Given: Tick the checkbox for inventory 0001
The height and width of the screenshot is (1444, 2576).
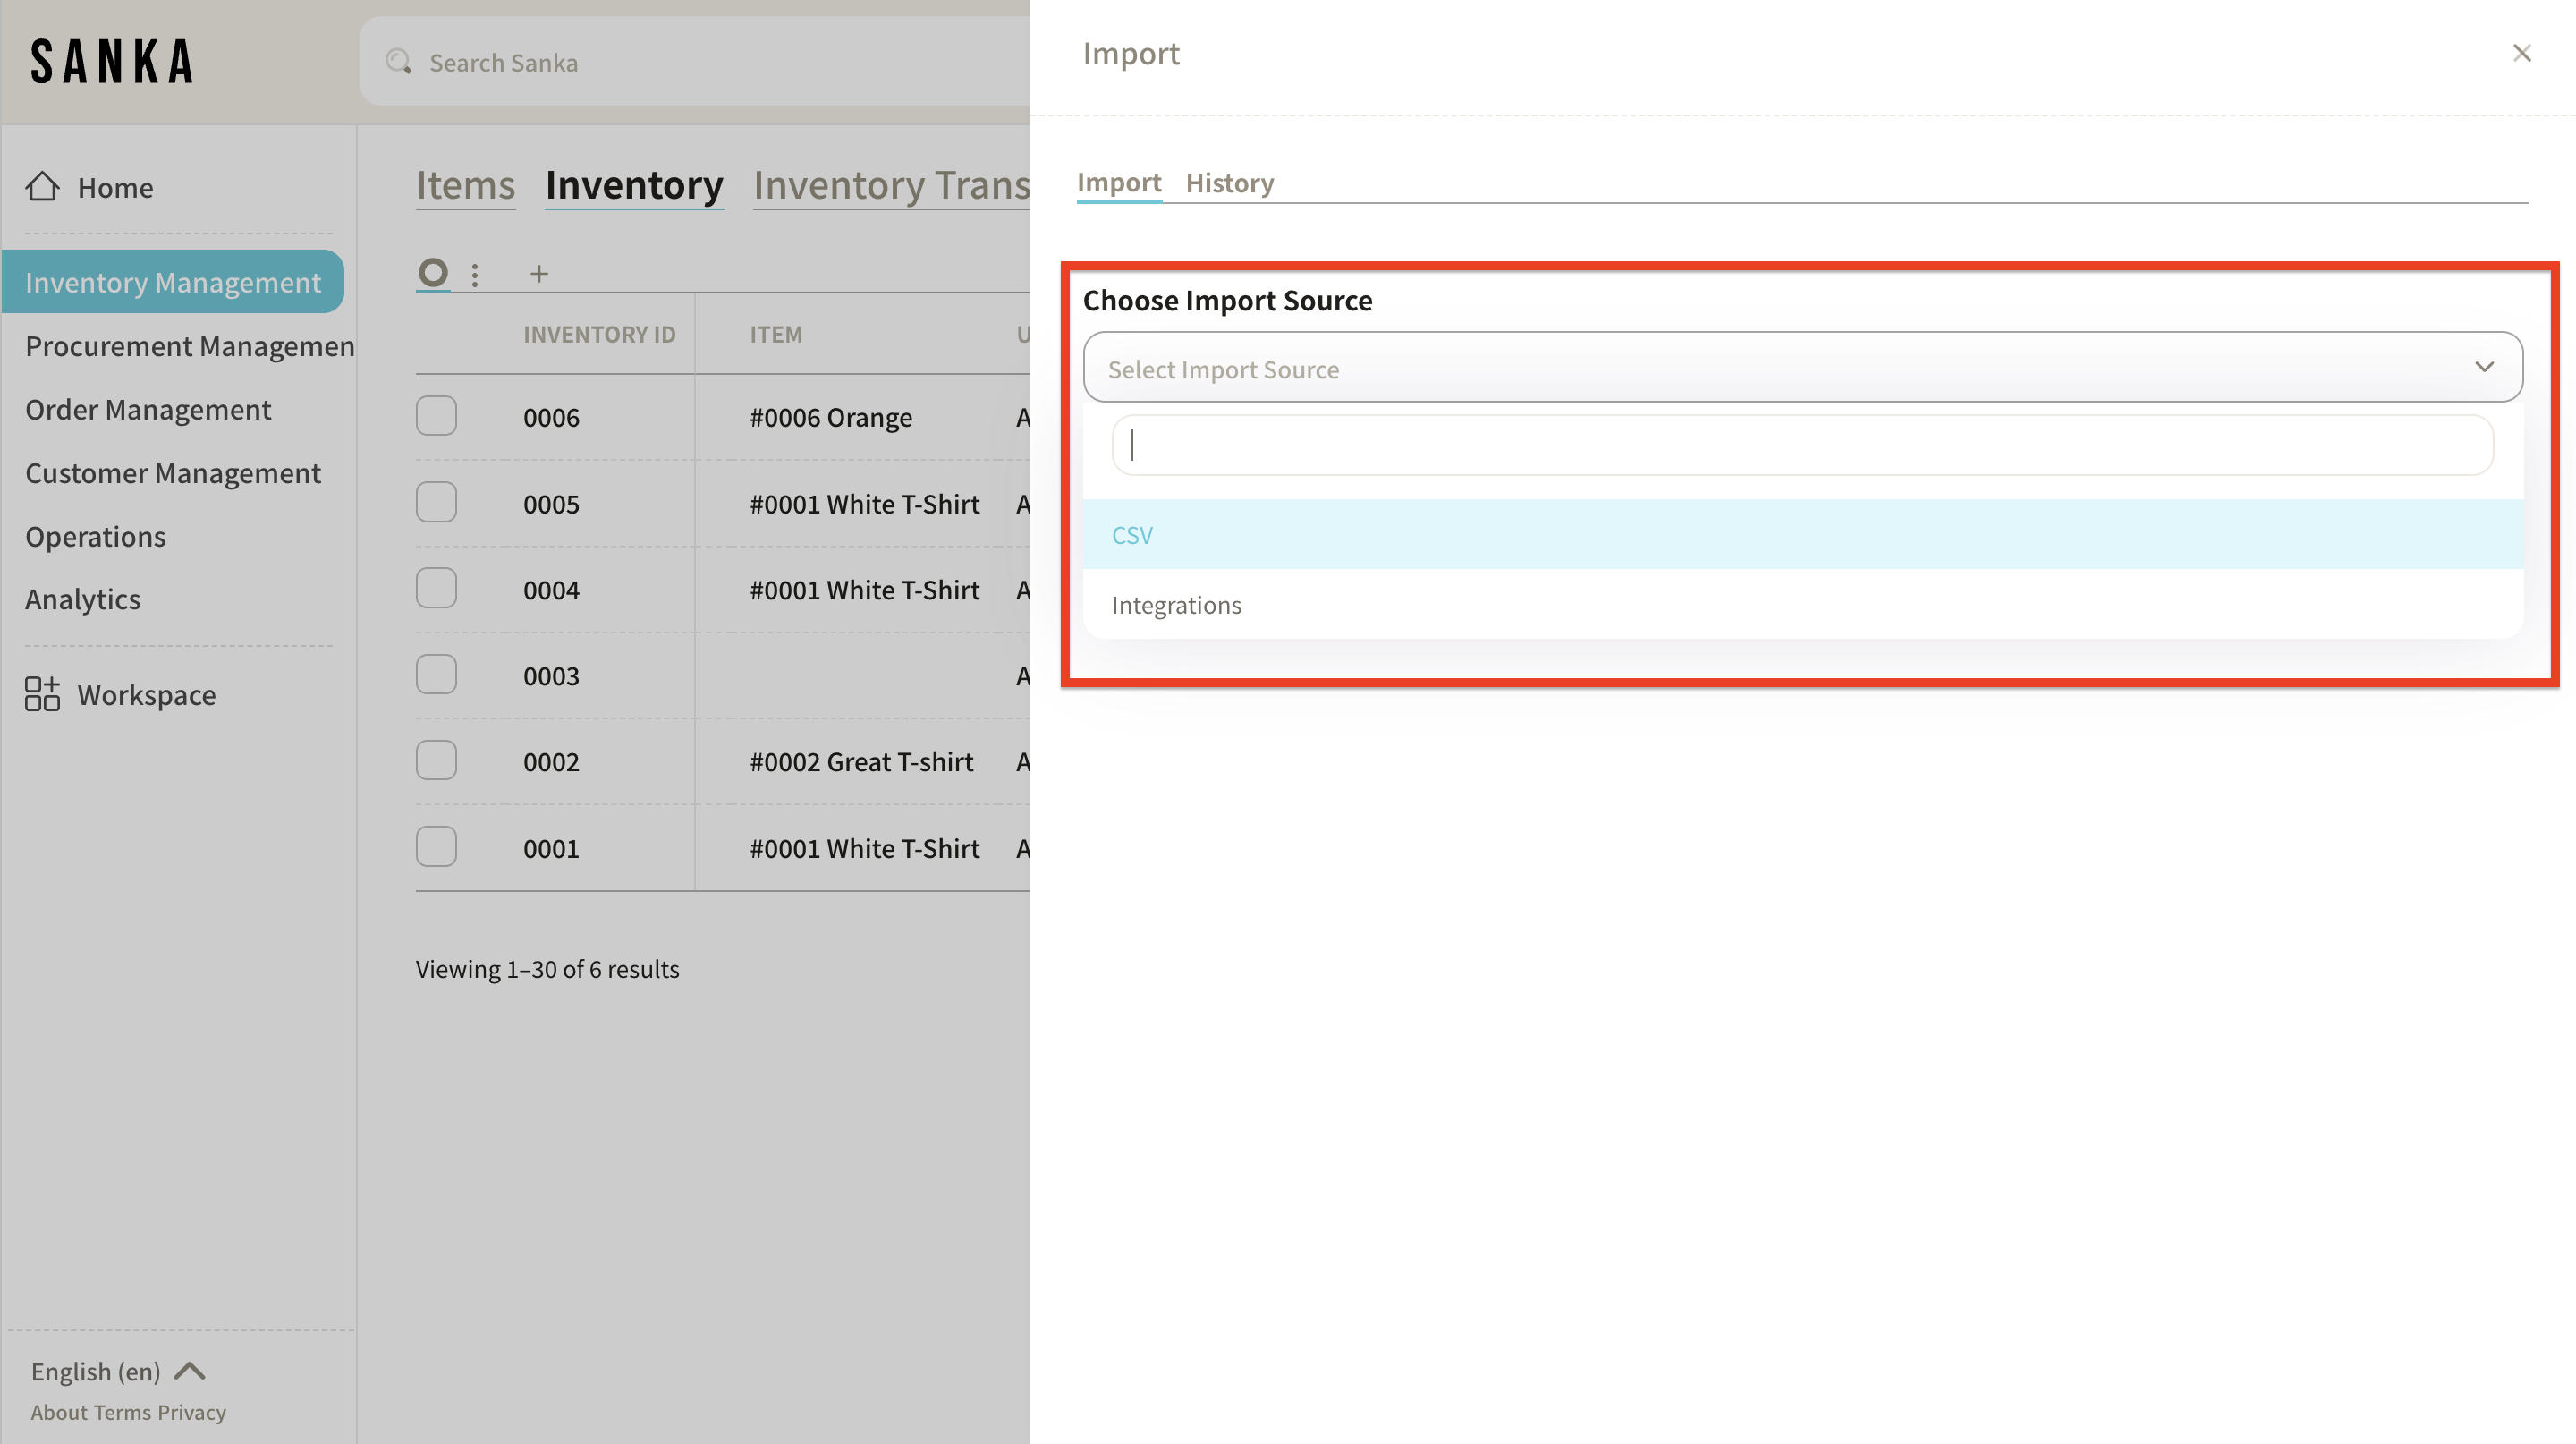Looking at the screenshot, I should click(436, 847).
